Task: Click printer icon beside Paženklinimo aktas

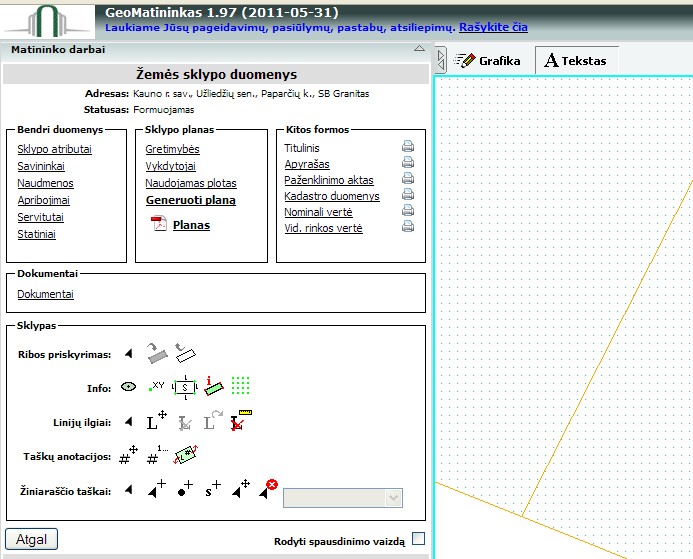Action: tap(408, 178)
